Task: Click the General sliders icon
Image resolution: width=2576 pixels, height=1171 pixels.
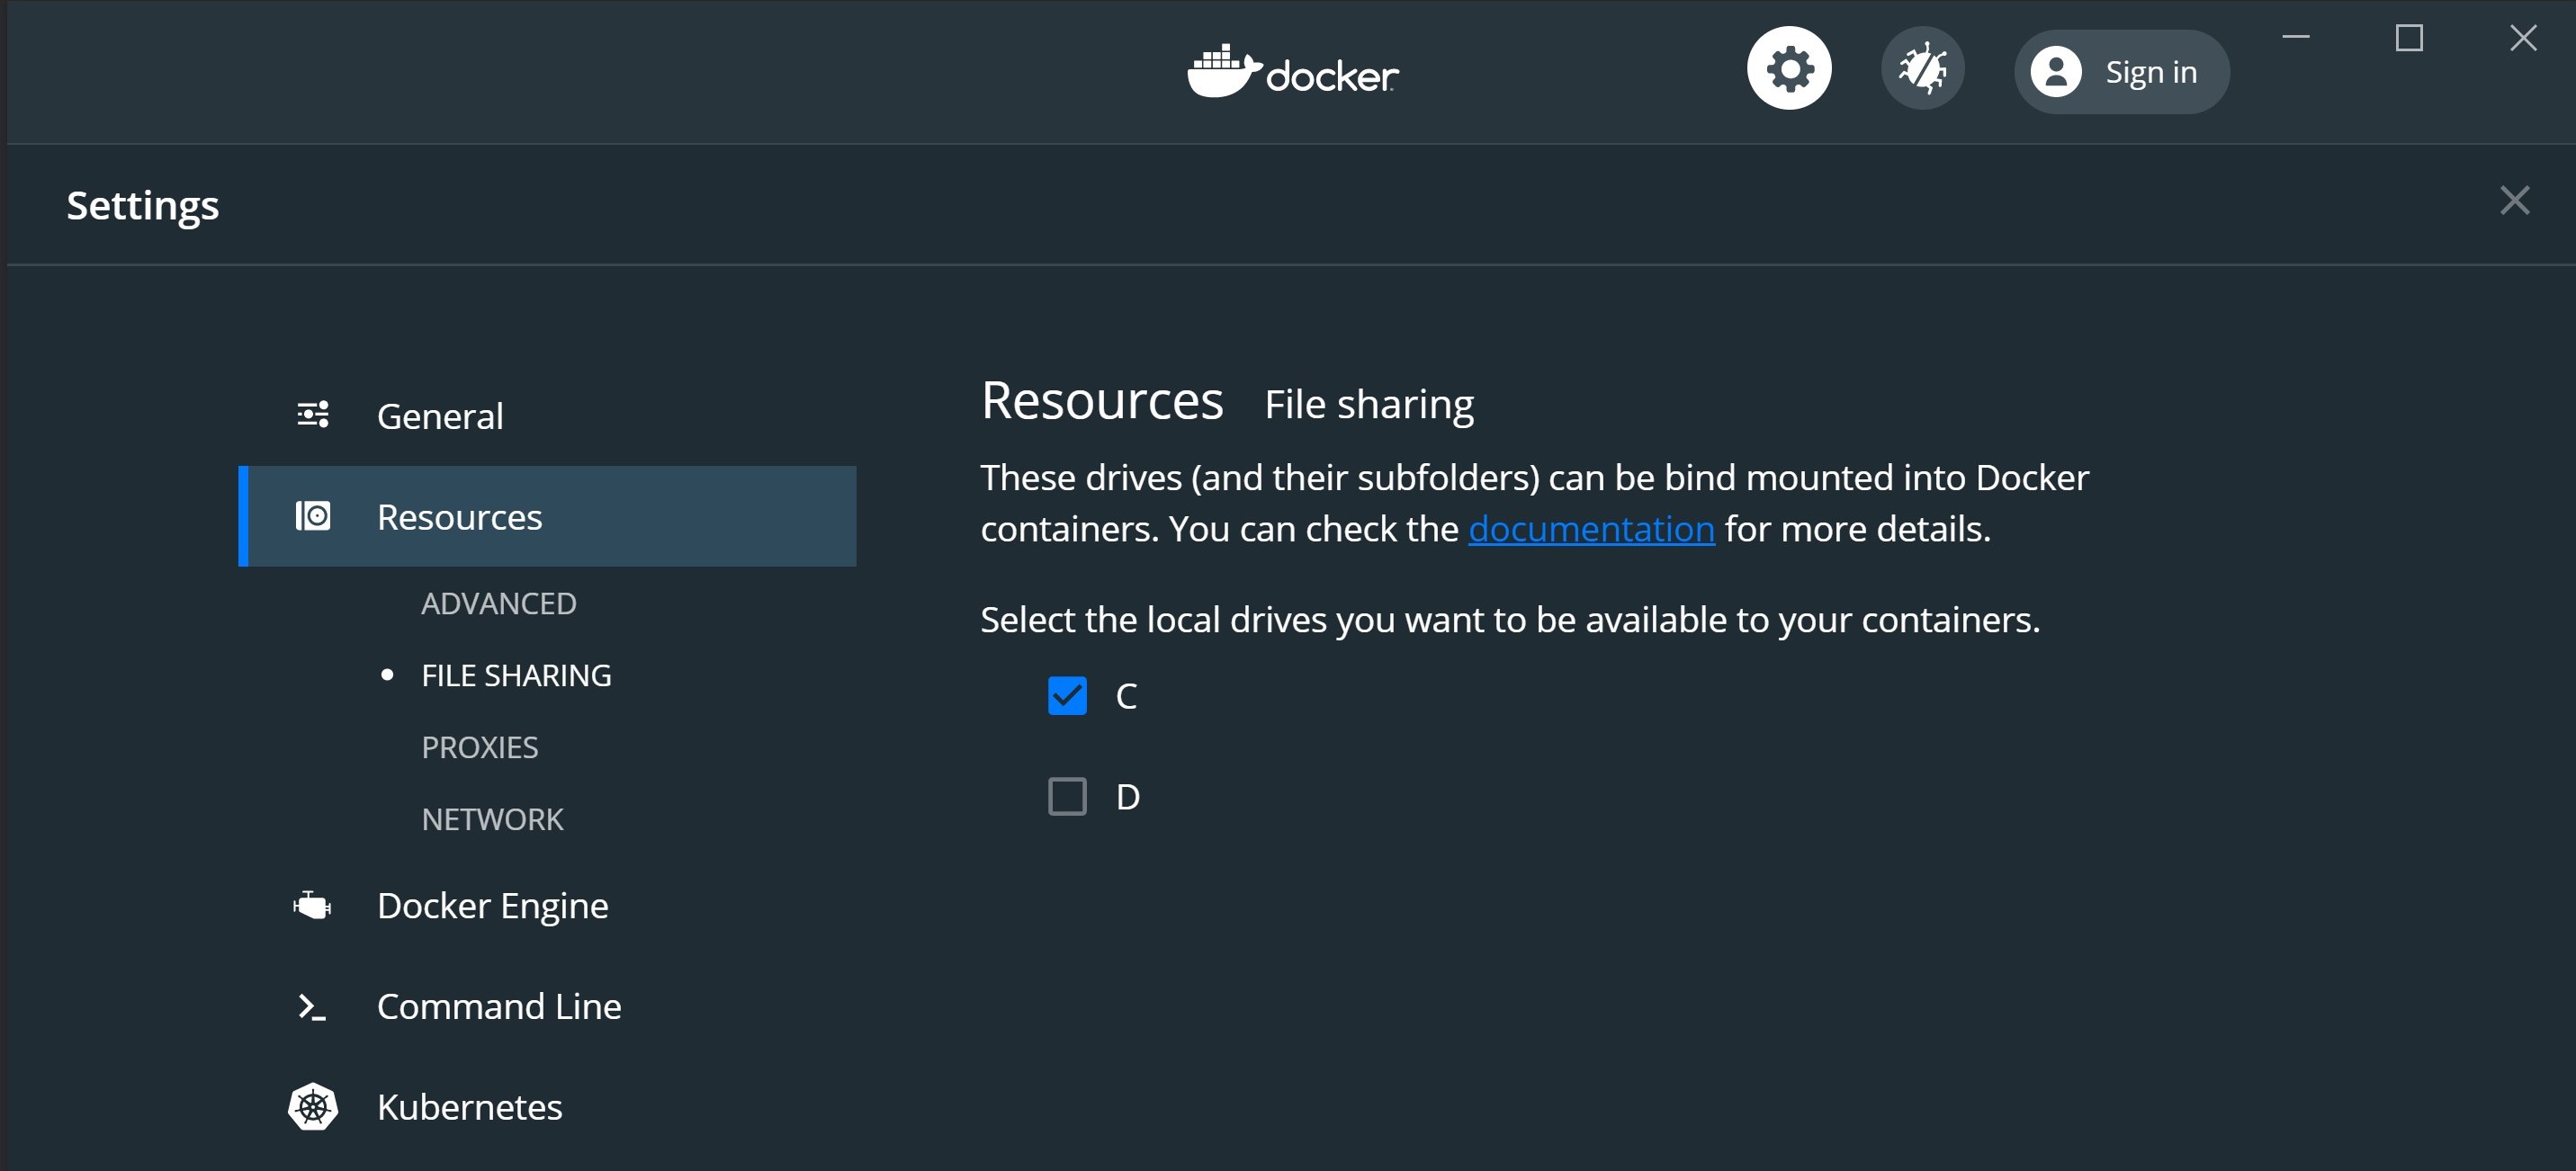Action: (313, 415)
